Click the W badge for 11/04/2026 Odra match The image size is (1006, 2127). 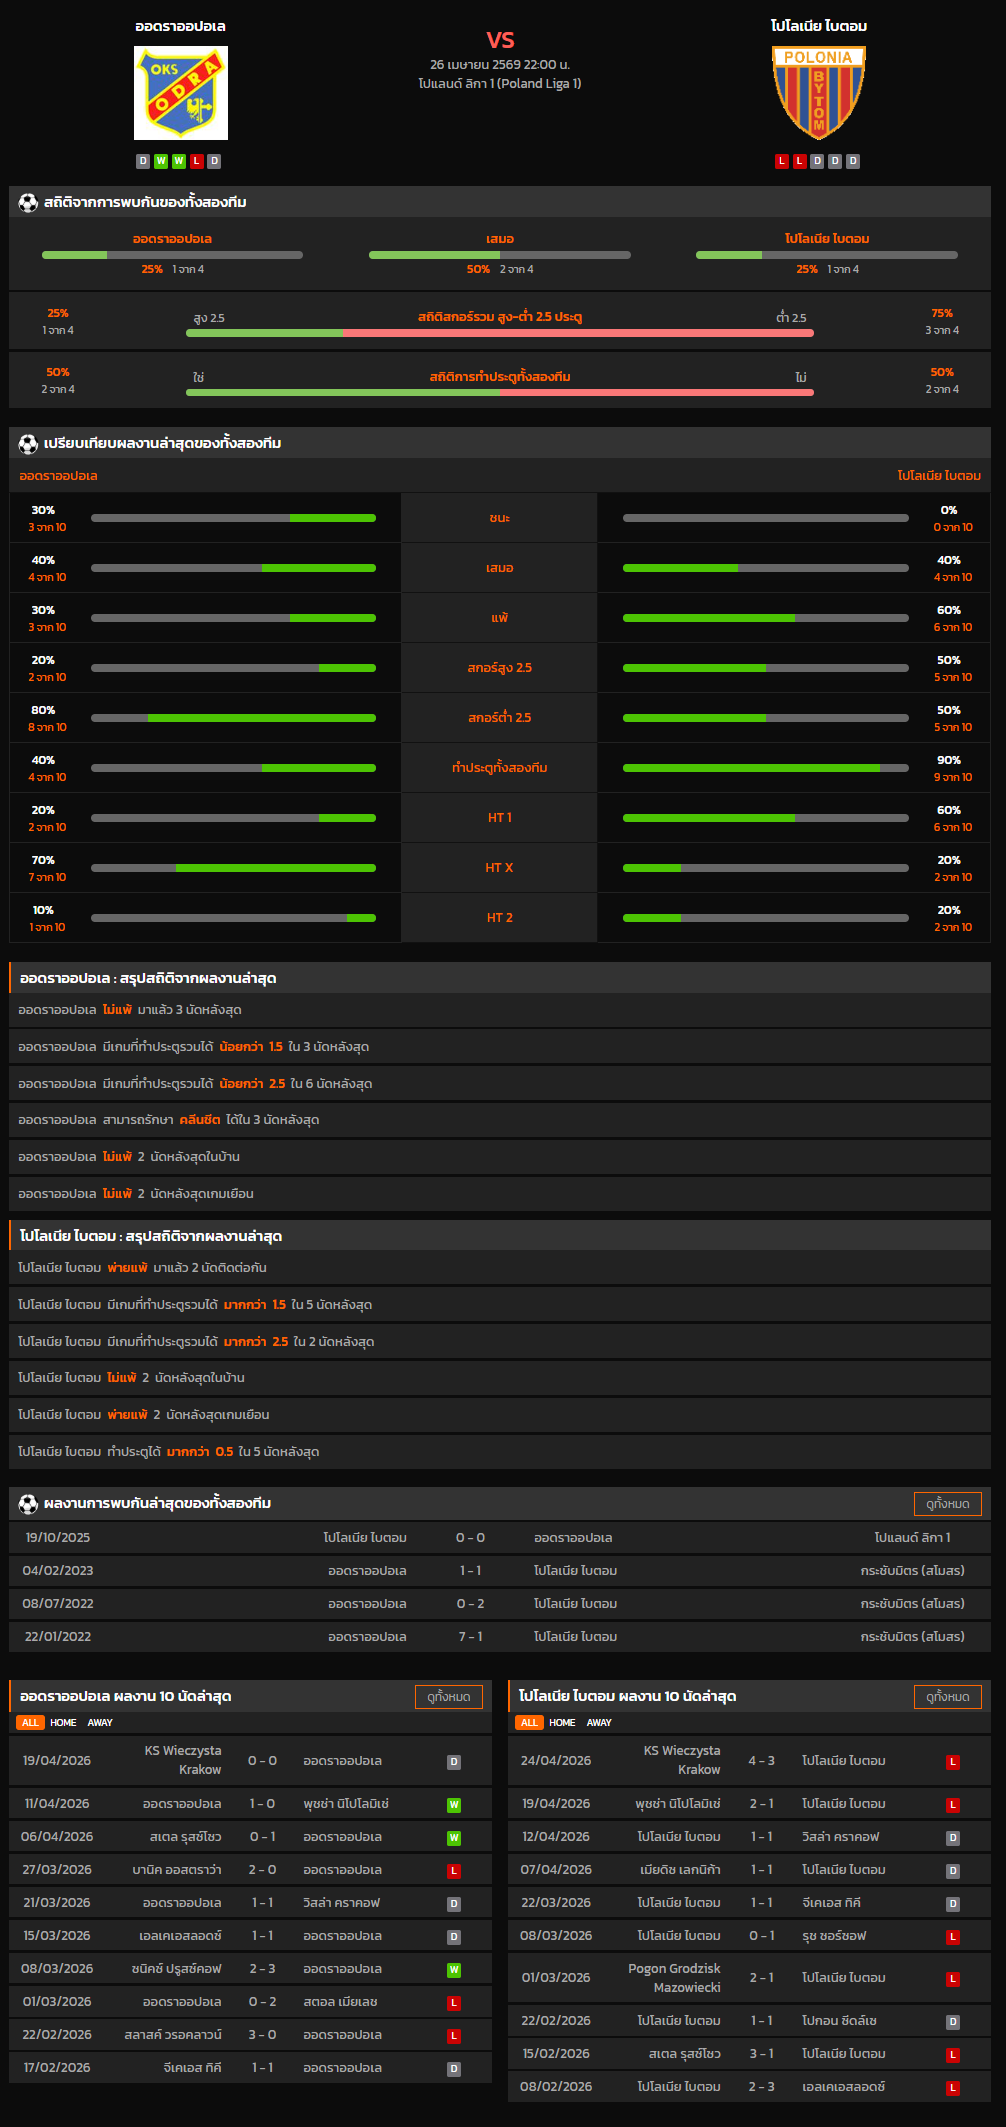[x=454, y=1805]
